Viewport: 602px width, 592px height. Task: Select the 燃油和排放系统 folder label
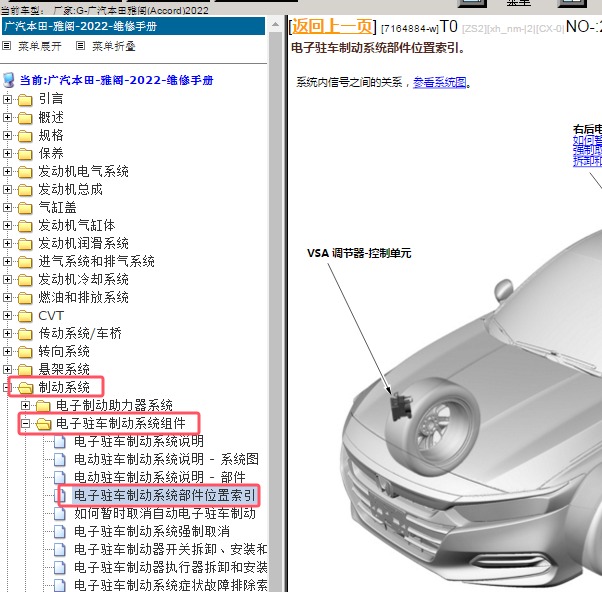click(x=83, y=298)
